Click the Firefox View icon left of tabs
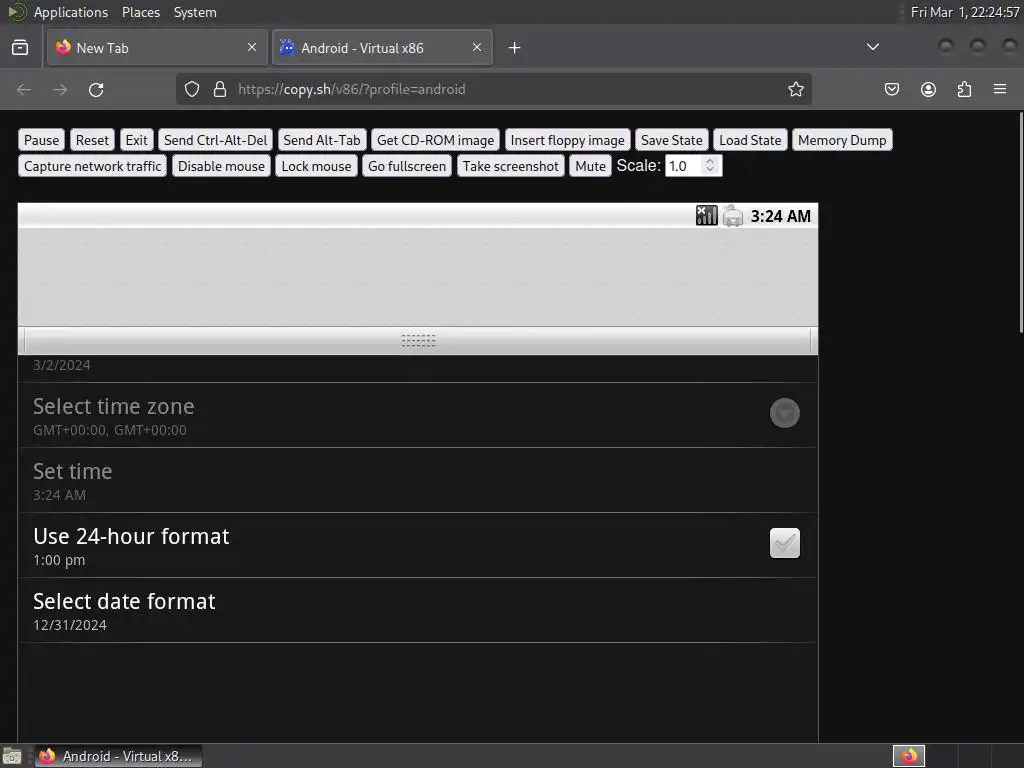This screenshot has width=1024, height=768. coord(20,48)
